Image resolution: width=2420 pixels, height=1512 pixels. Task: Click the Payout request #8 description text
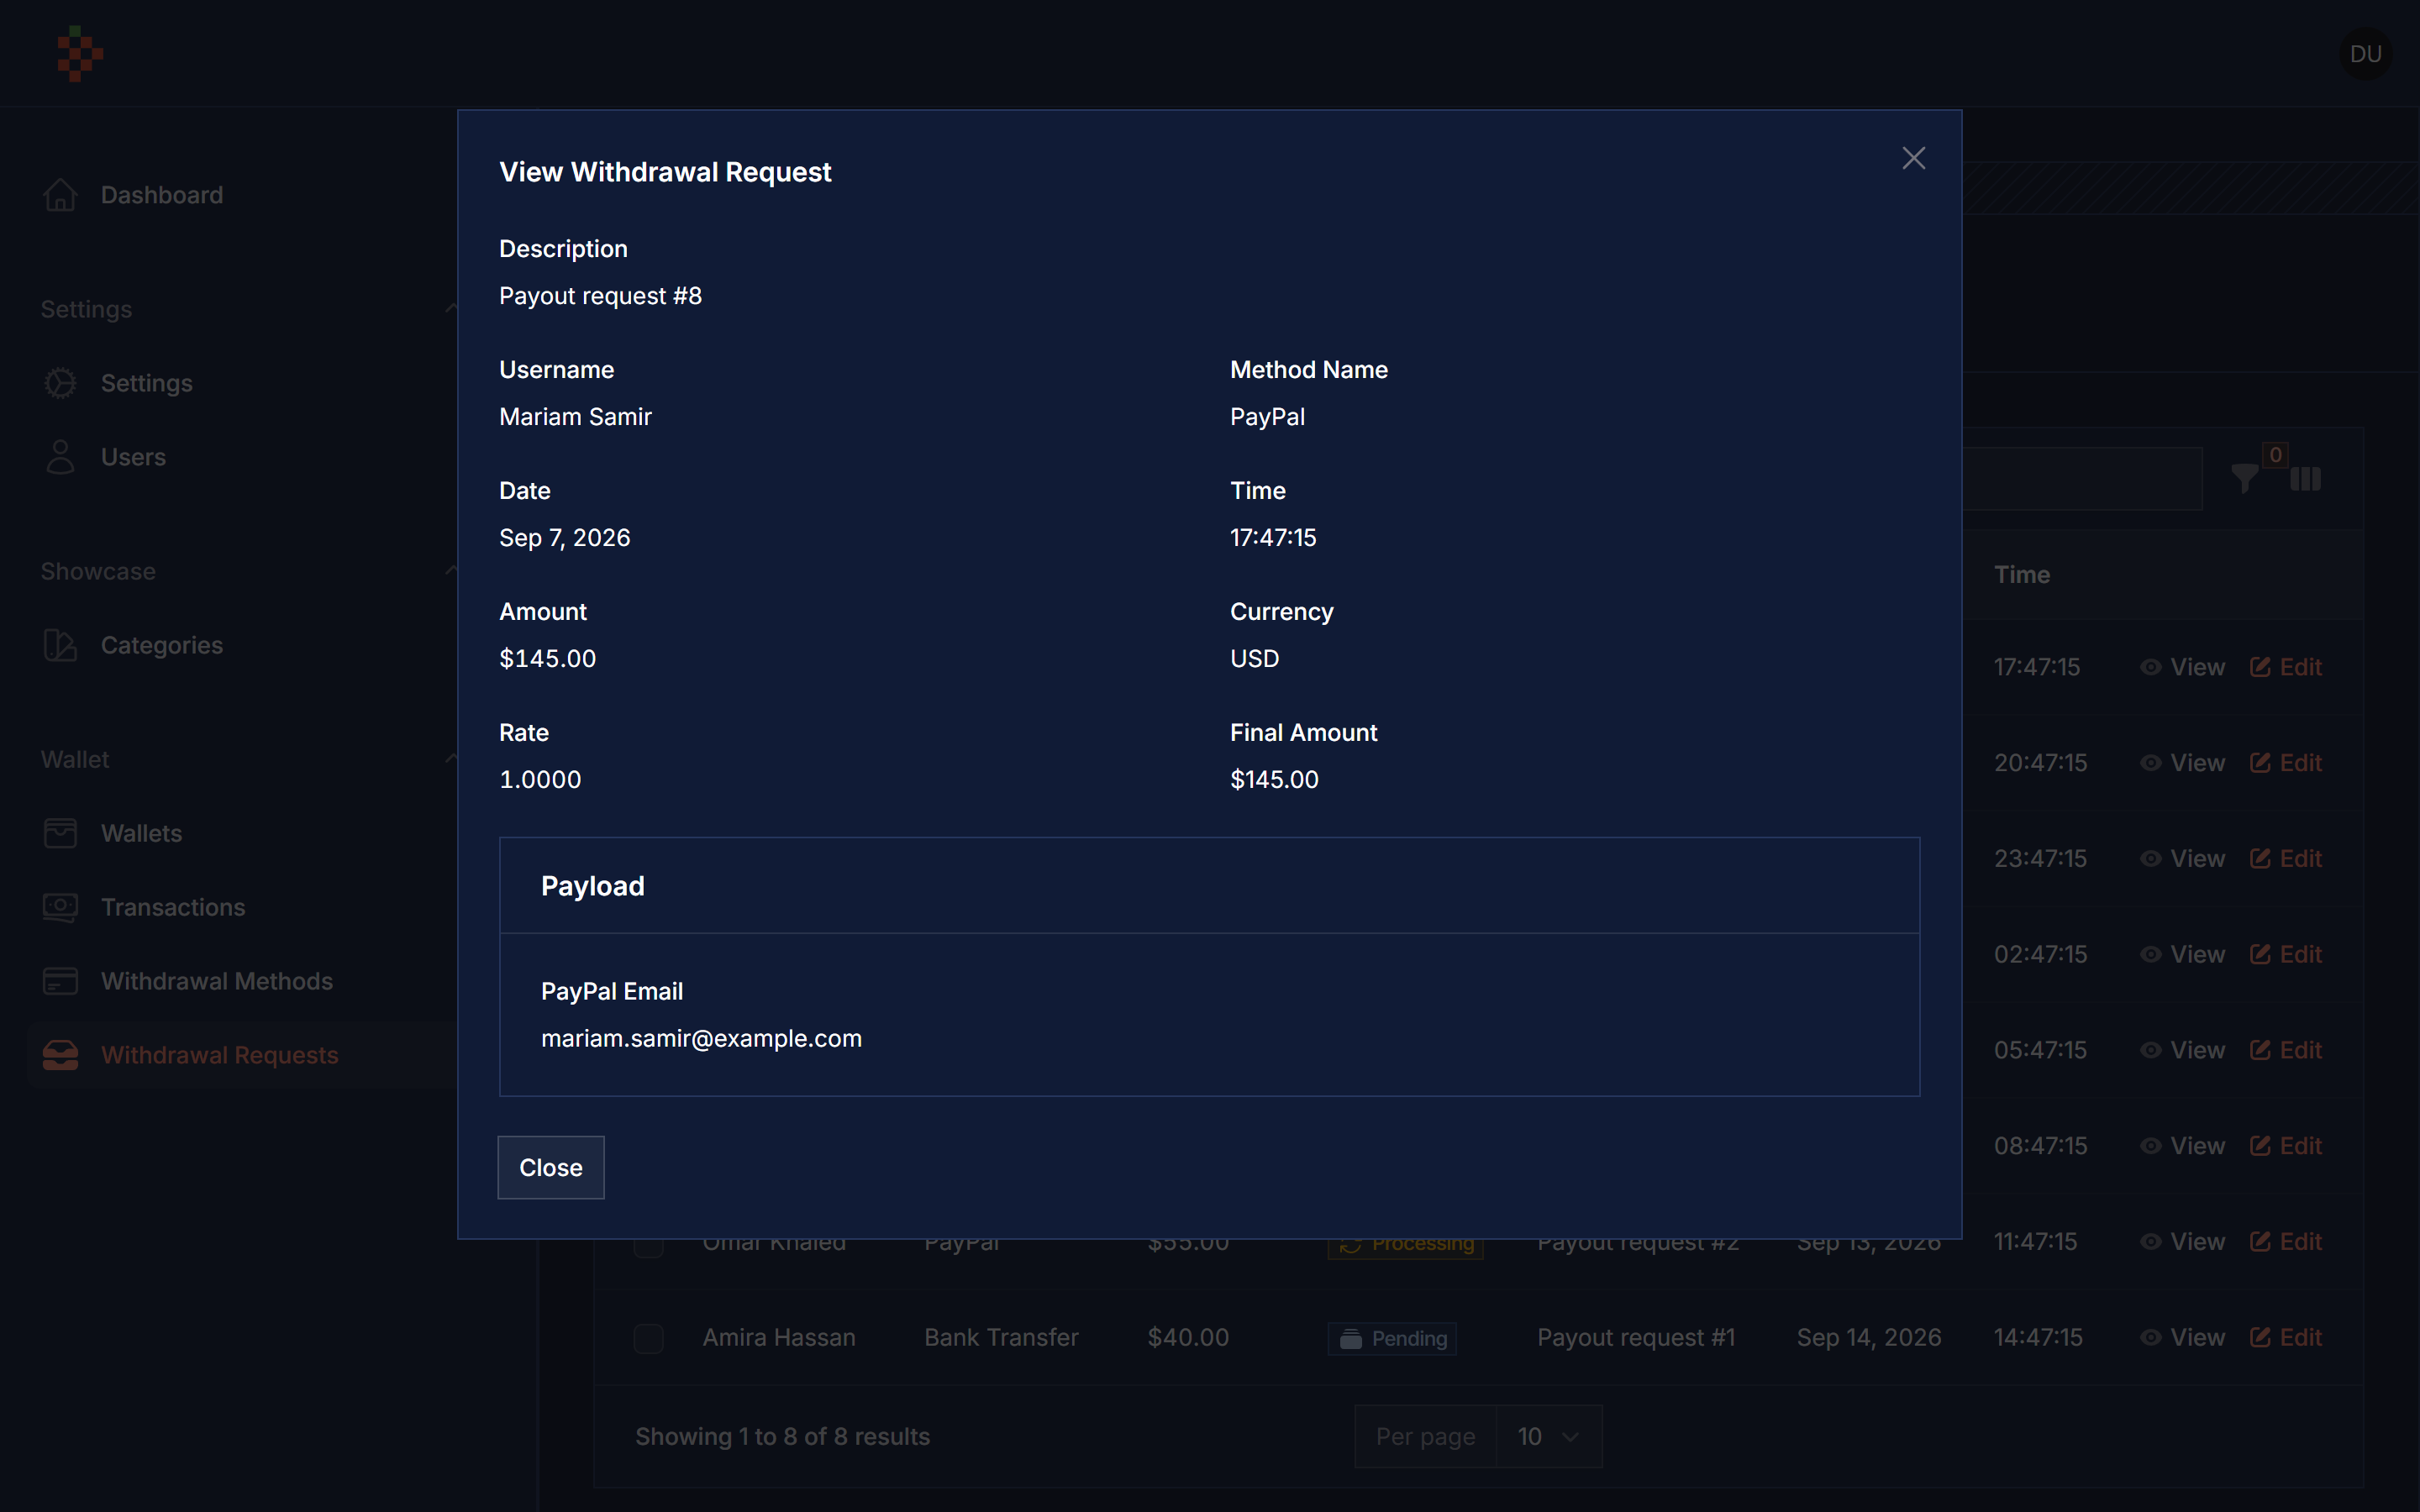(600, 296)
